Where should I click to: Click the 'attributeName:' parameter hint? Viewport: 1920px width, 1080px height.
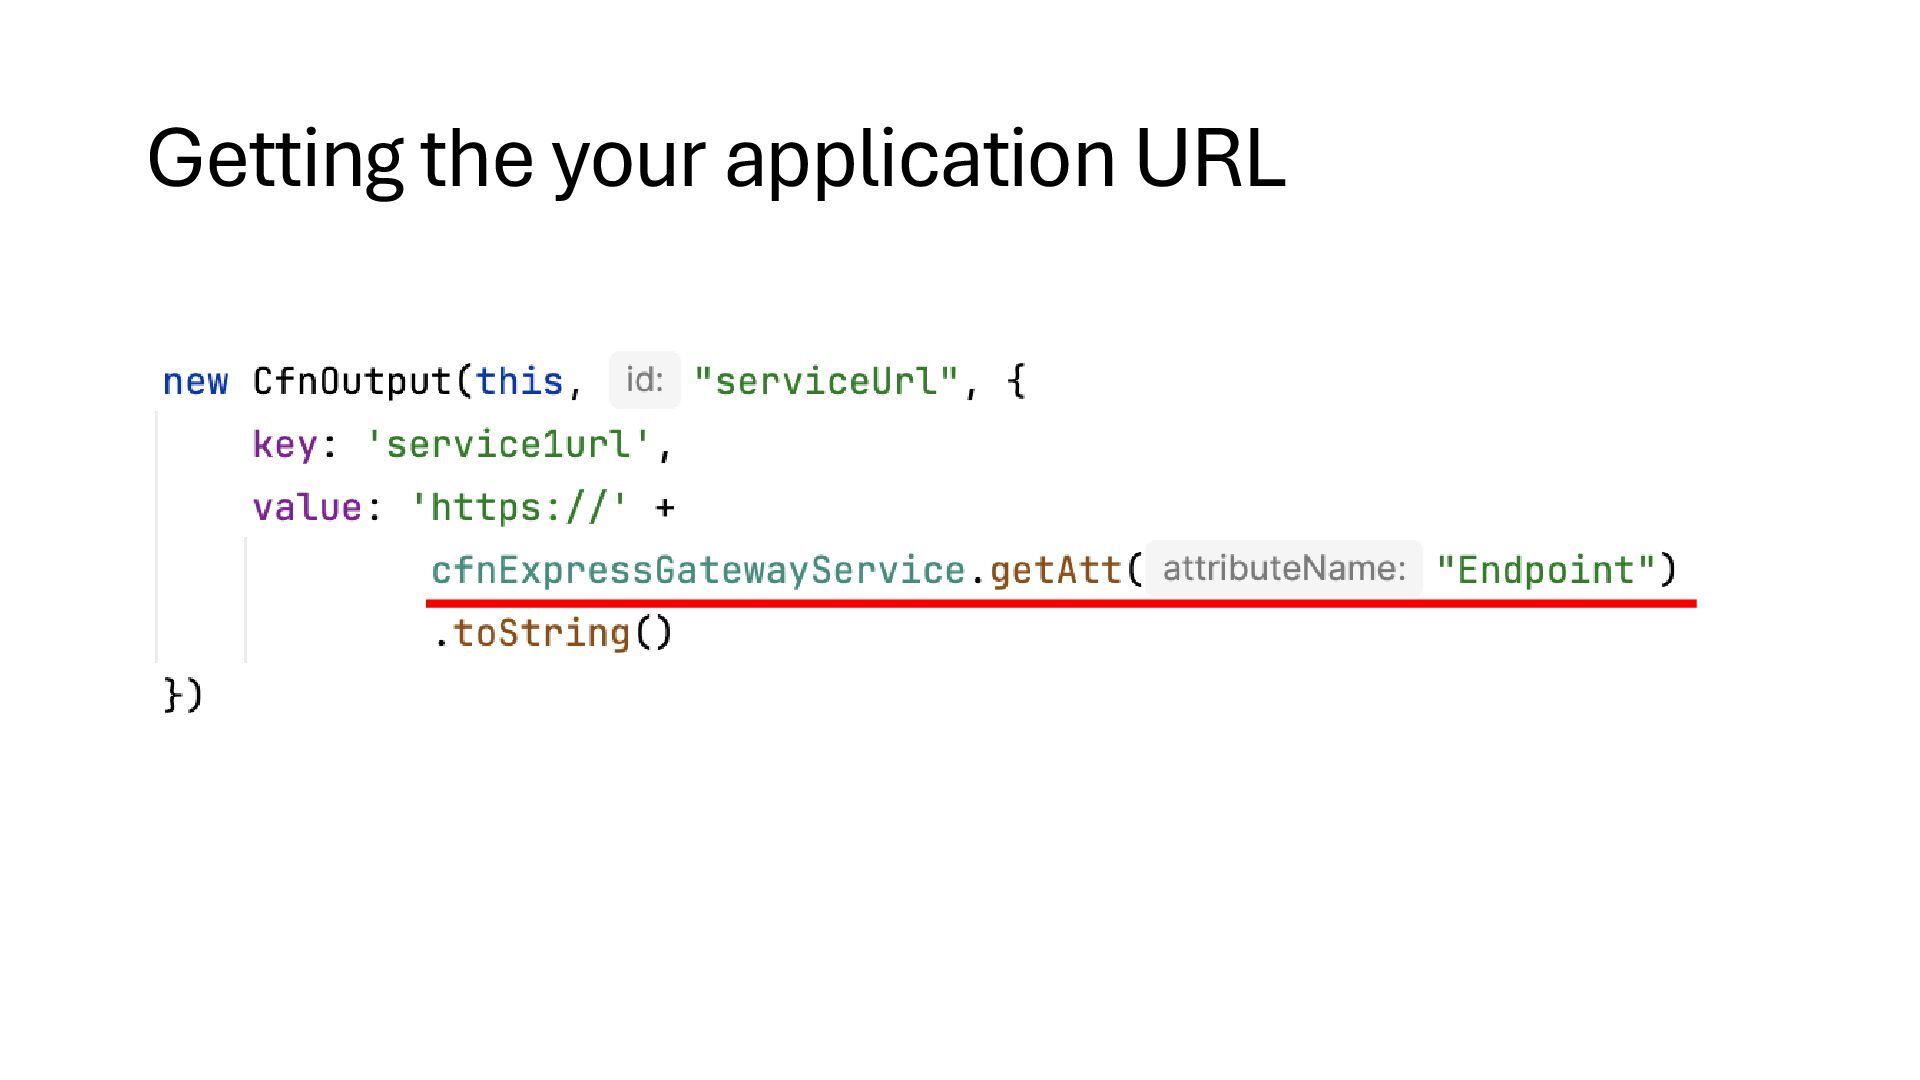(x=1283, y=568)
